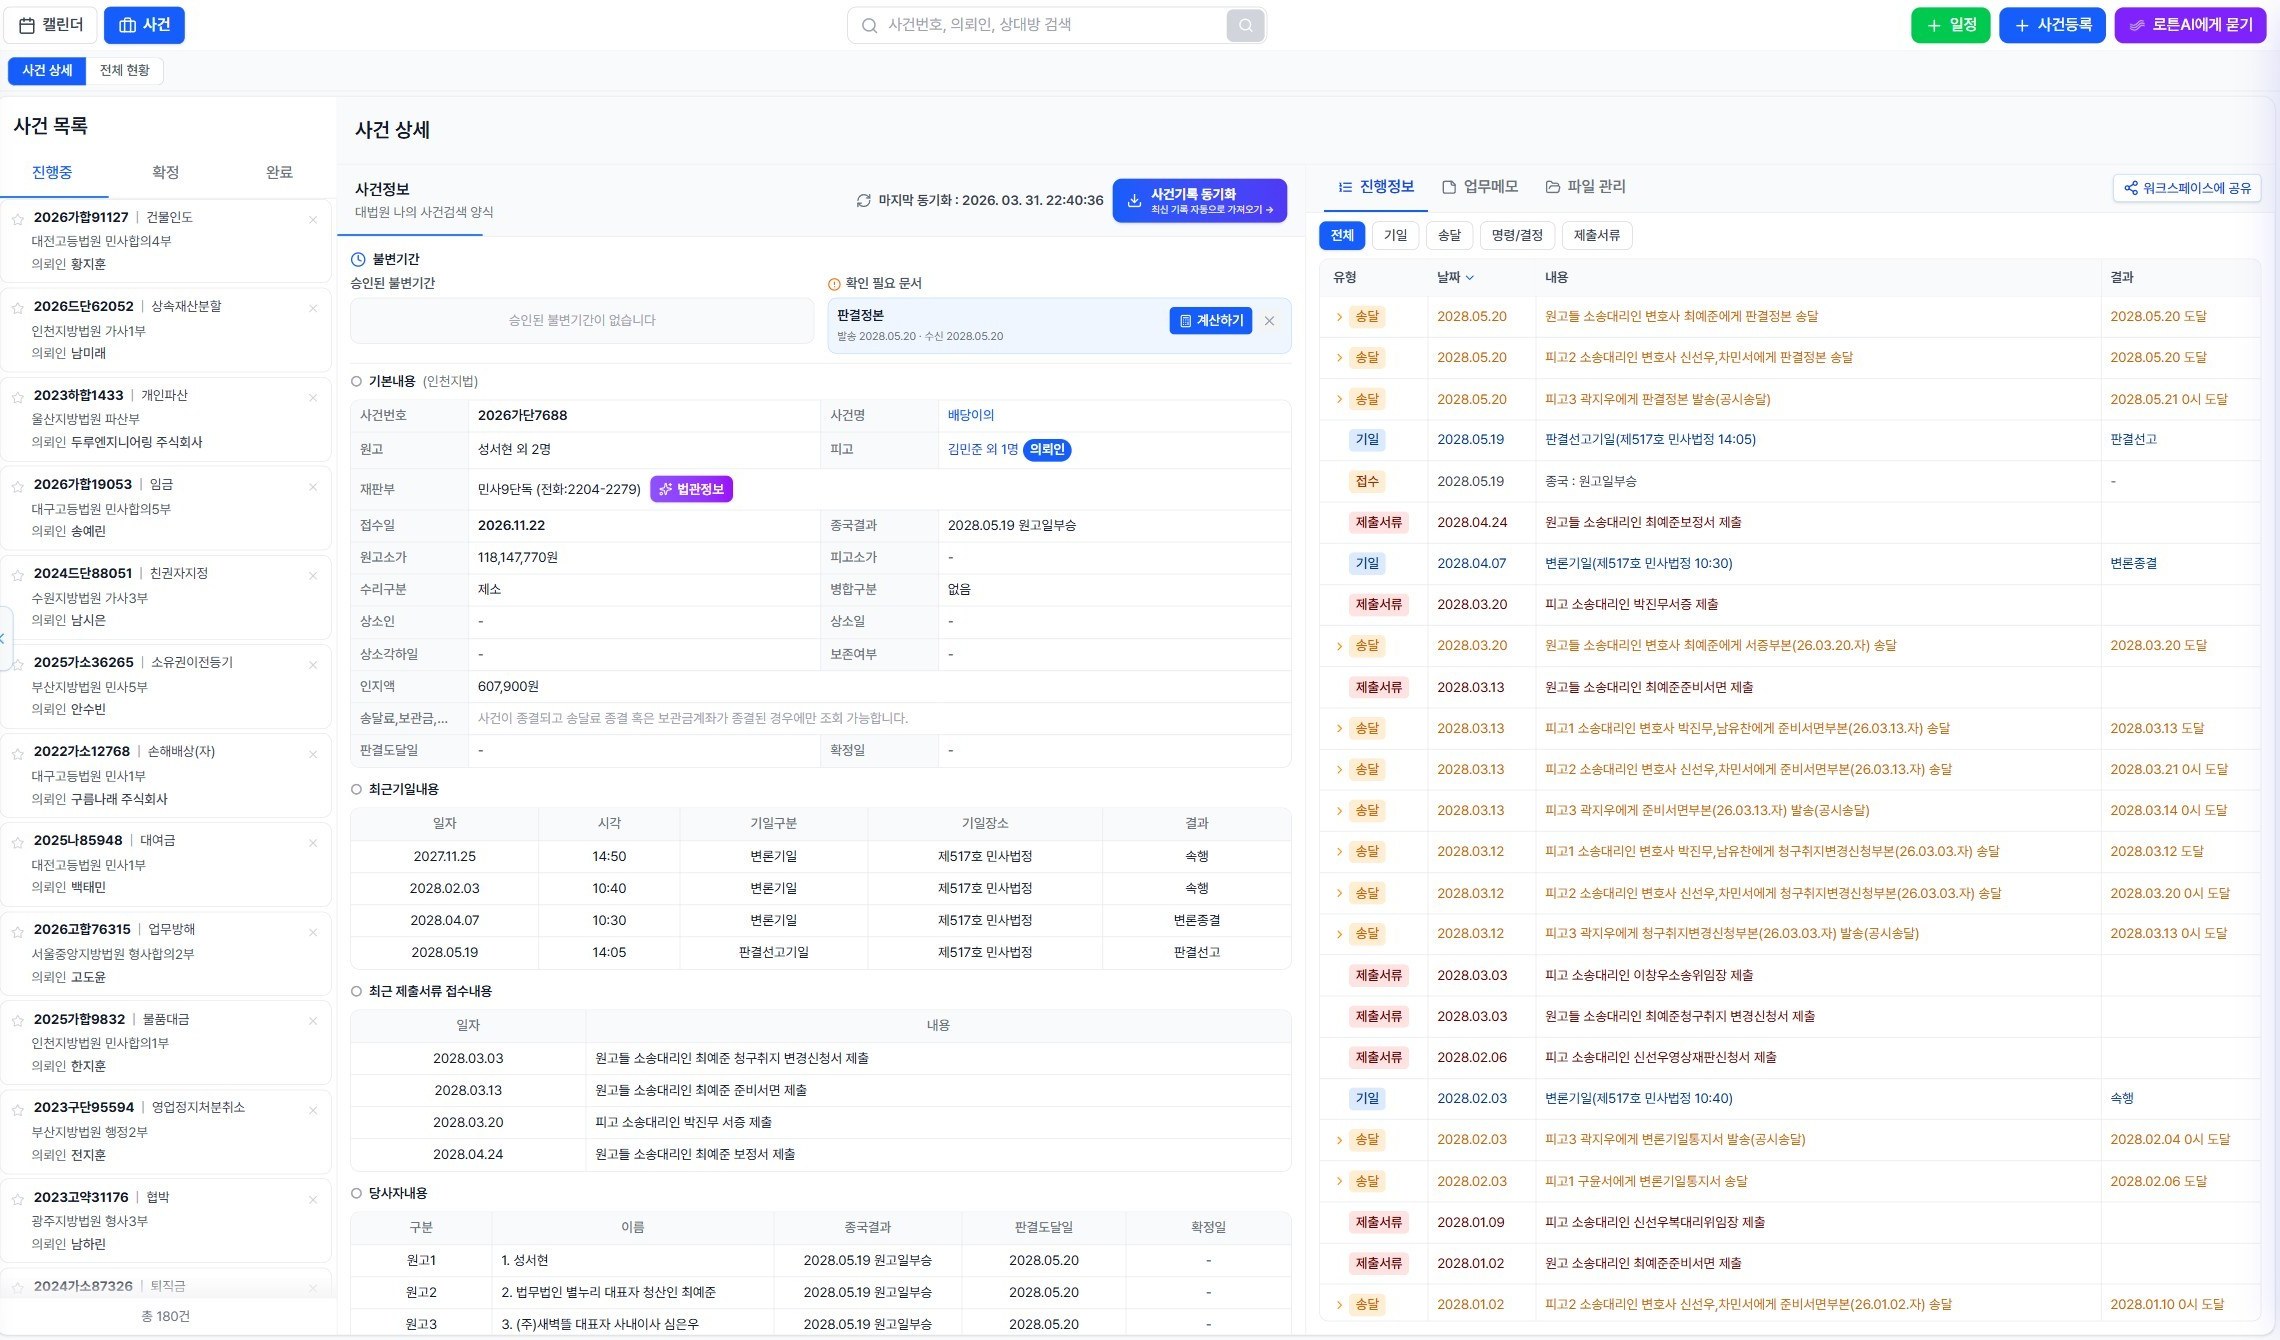Dismiss the 판결정본 document card

[x=1269, y=321]
